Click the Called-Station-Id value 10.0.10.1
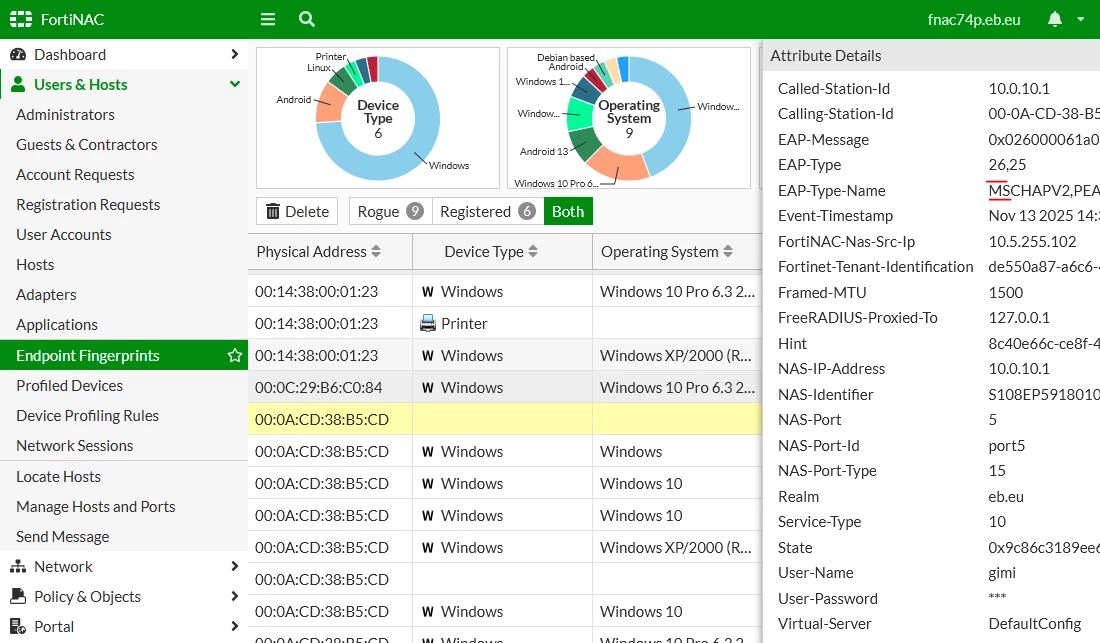Viewport: 1100px width, 643px height. click(x=1019, y=89)
